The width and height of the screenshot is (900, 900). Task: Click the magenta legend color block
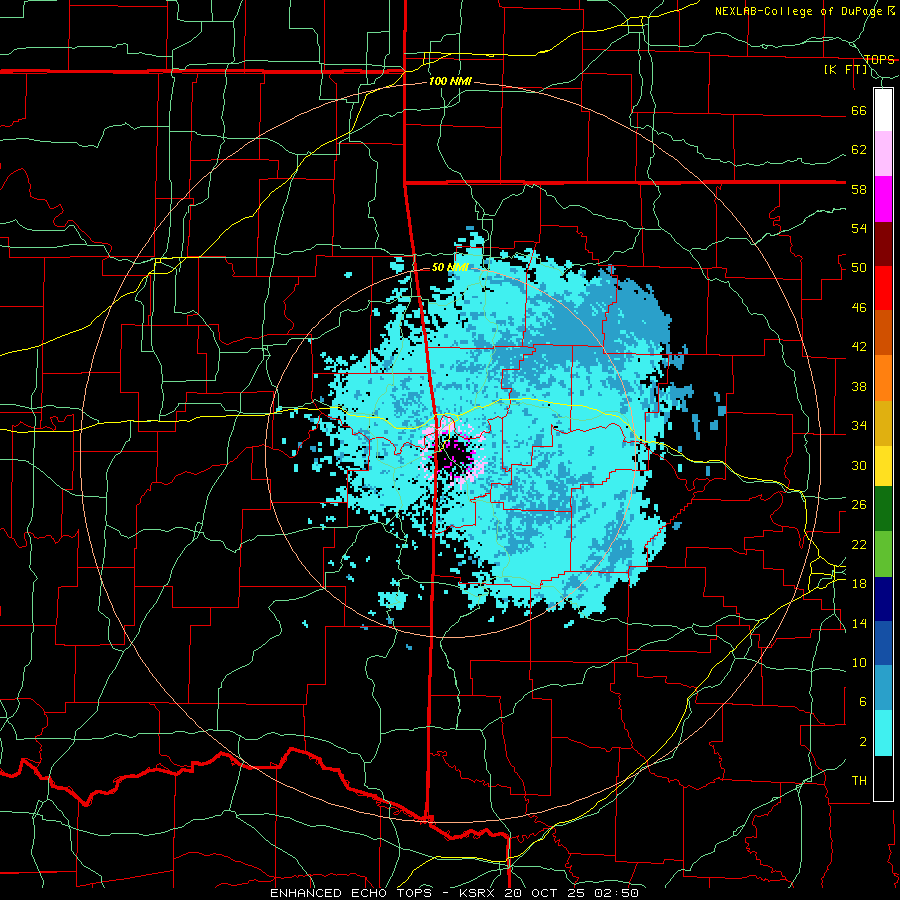click(883, 199)
